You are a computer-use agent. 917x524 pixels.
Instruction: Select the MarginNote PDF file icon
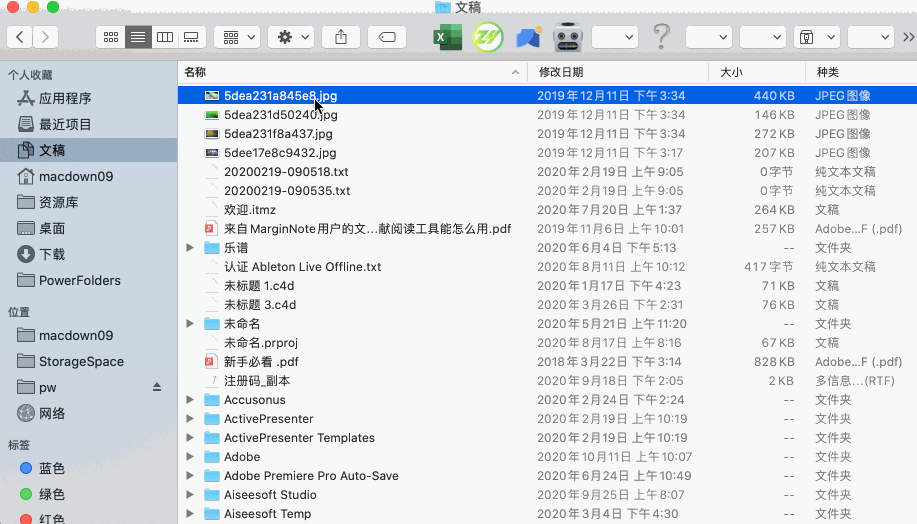pos(212,229)
